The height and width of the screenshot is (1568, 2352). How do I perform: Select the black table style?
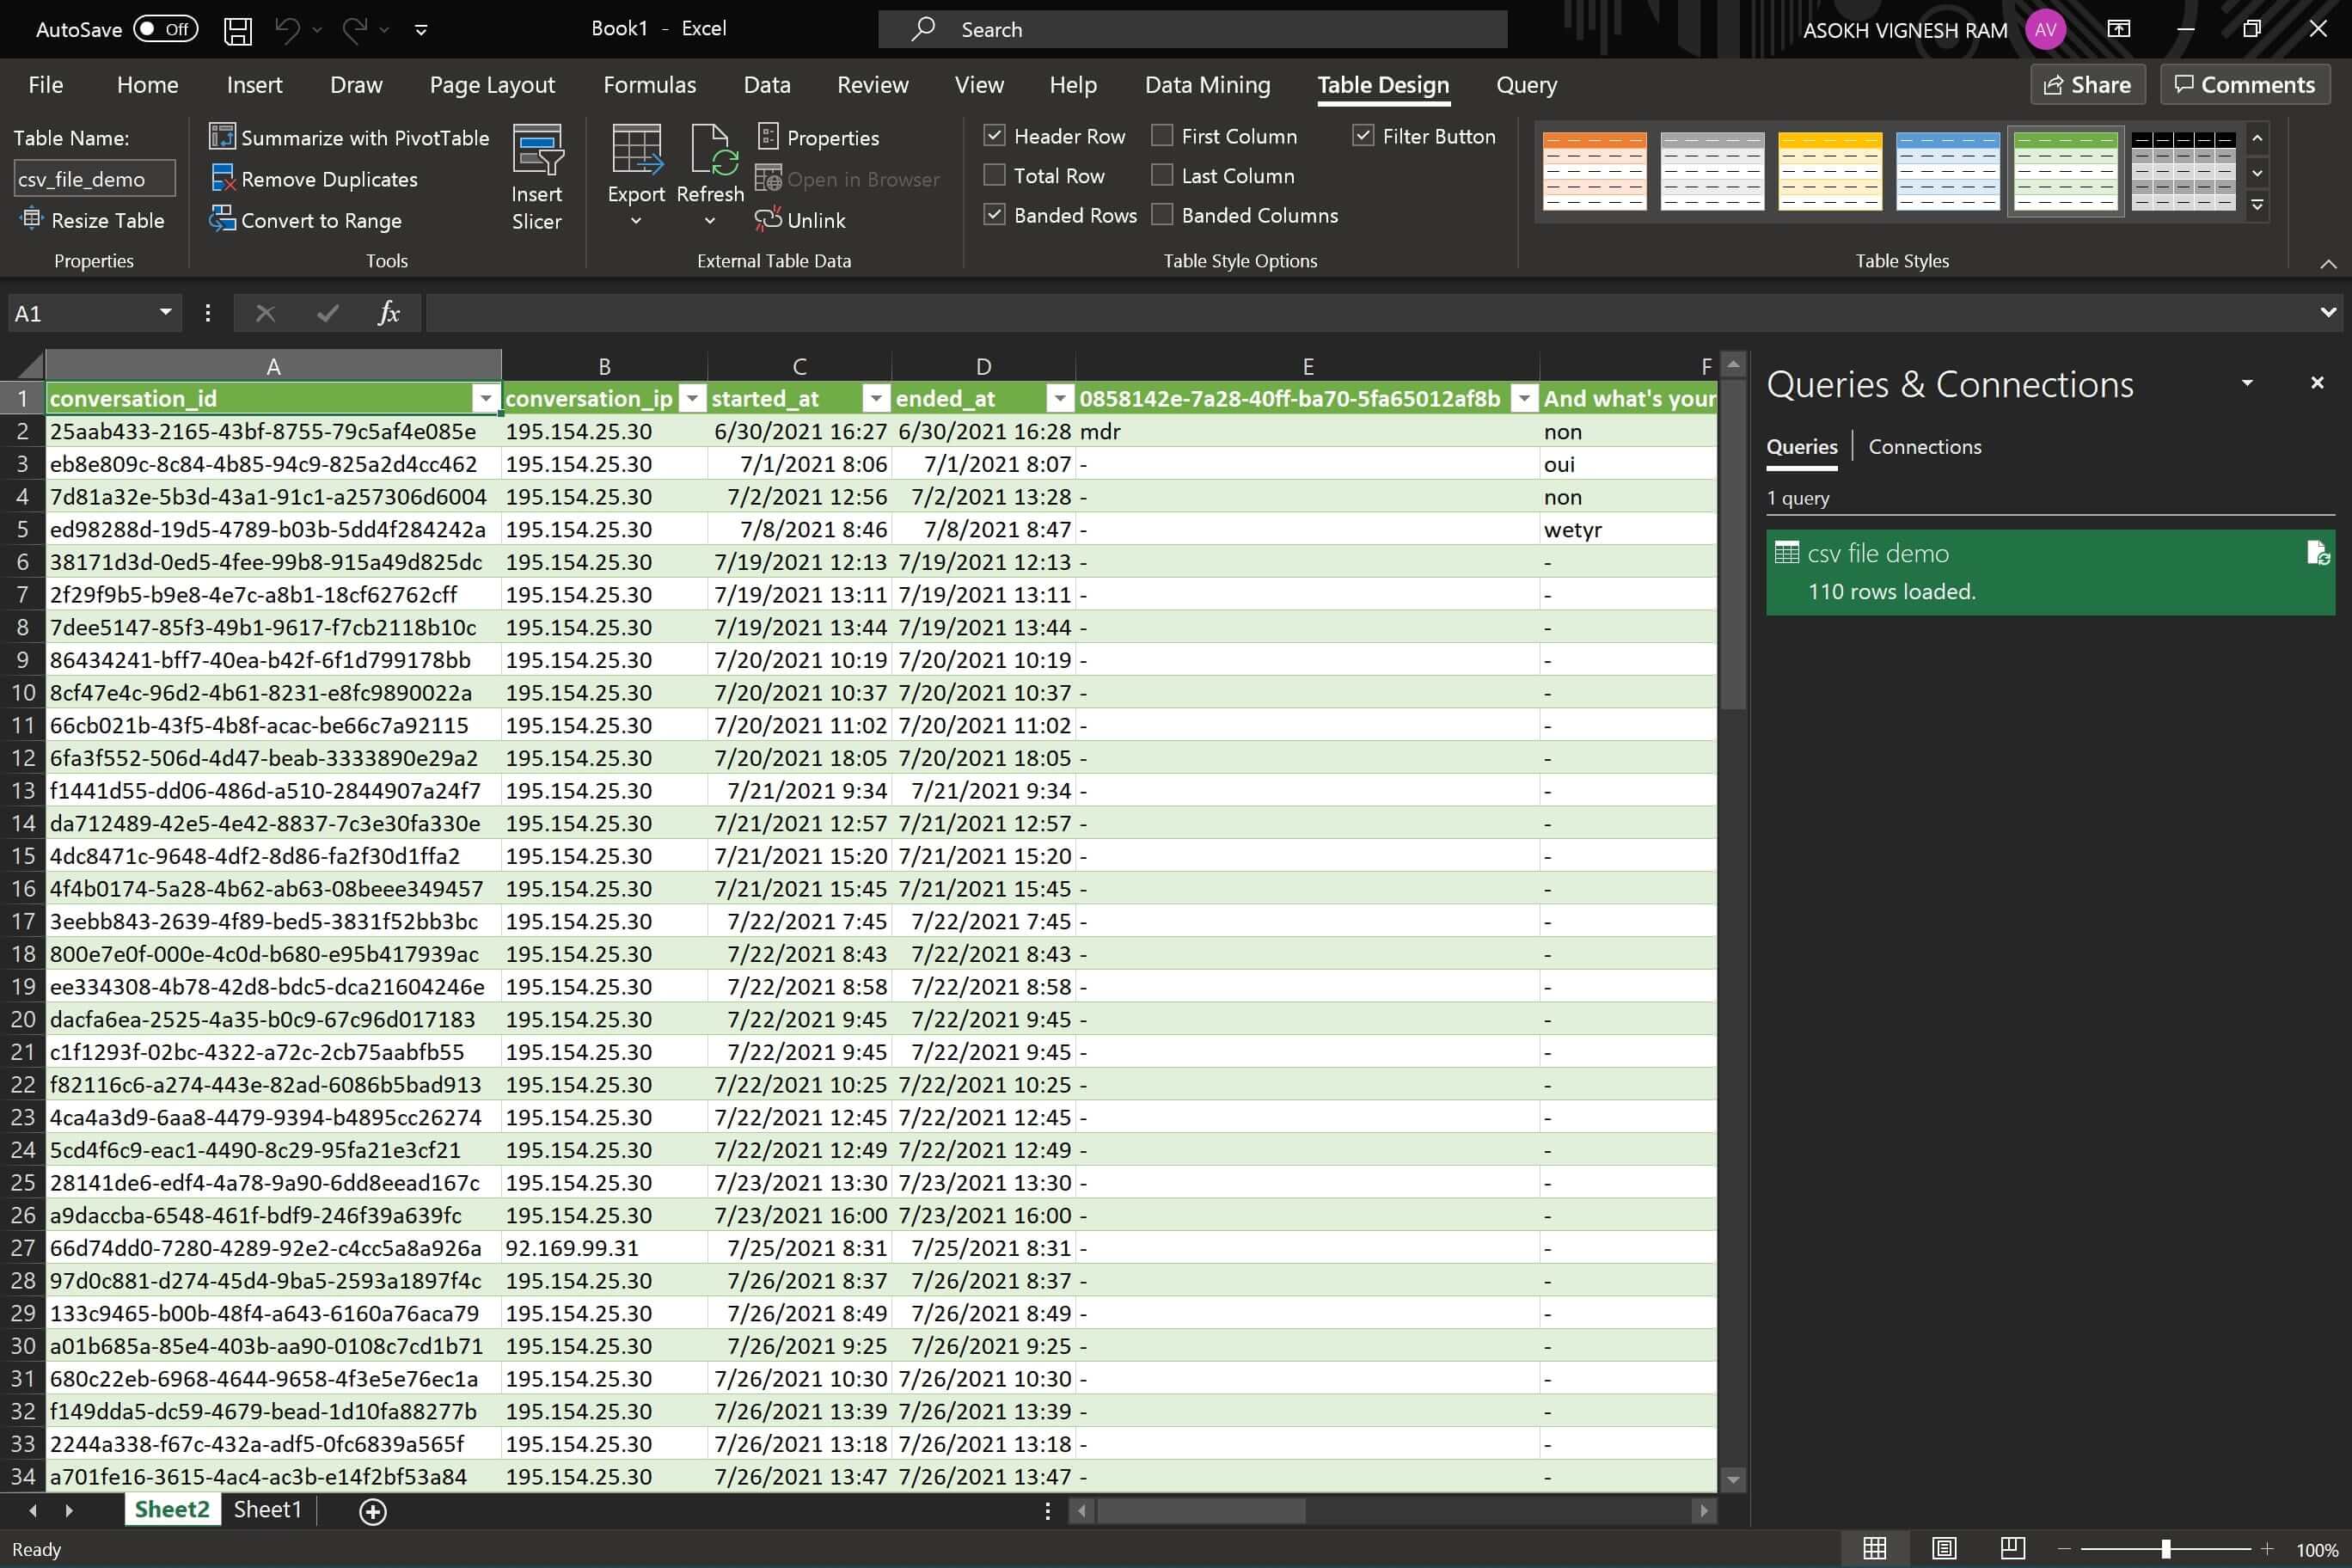2183,171
